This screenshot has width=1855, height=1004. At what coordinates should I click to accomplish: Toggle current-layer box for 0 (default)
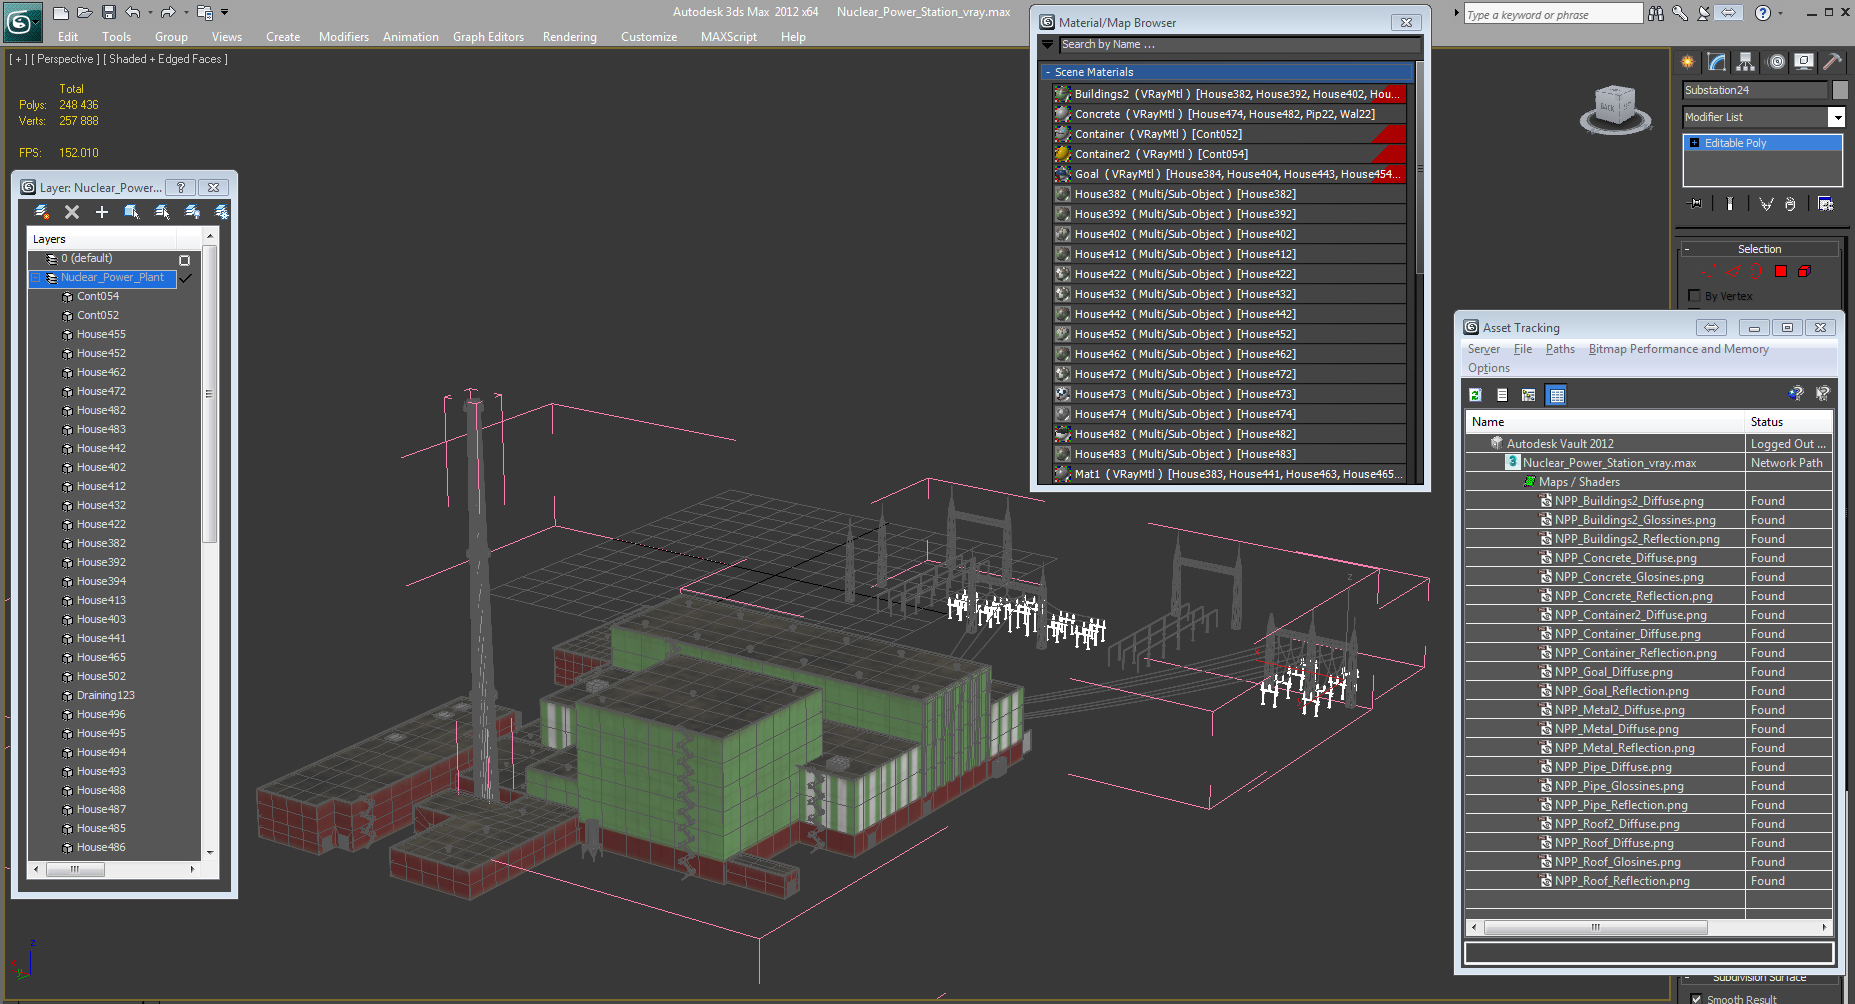(x=184, y=260)
